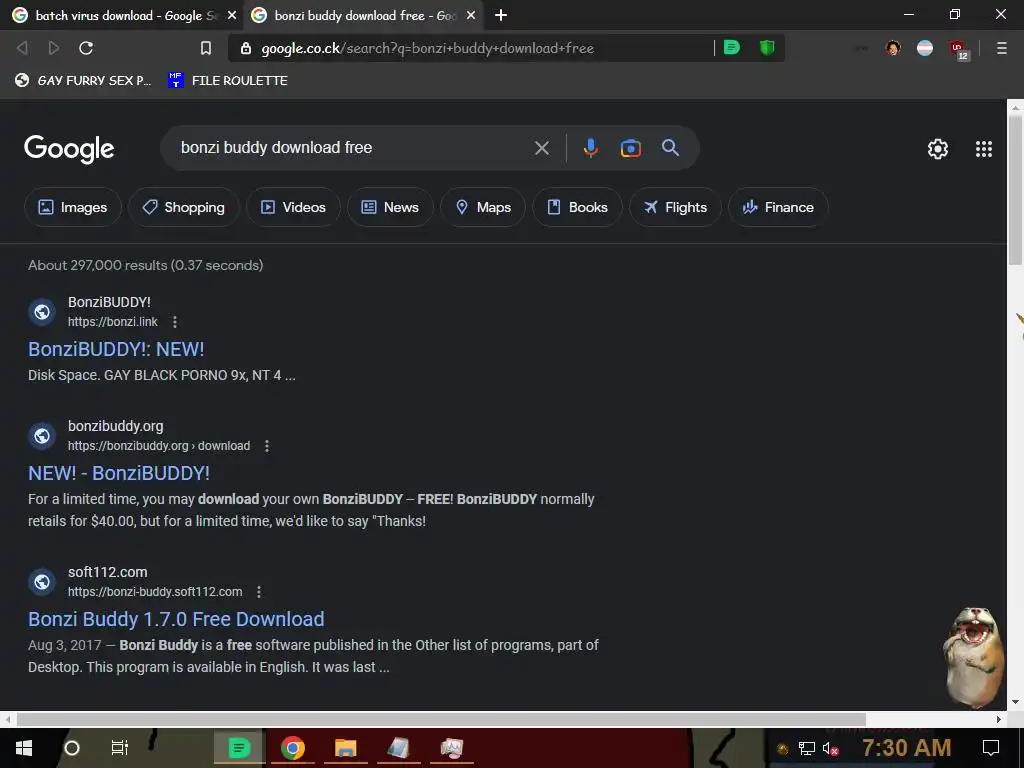Open Cortana search circle on taskbar
This screenshot has width=1024, height=768.
pos(72,748)
